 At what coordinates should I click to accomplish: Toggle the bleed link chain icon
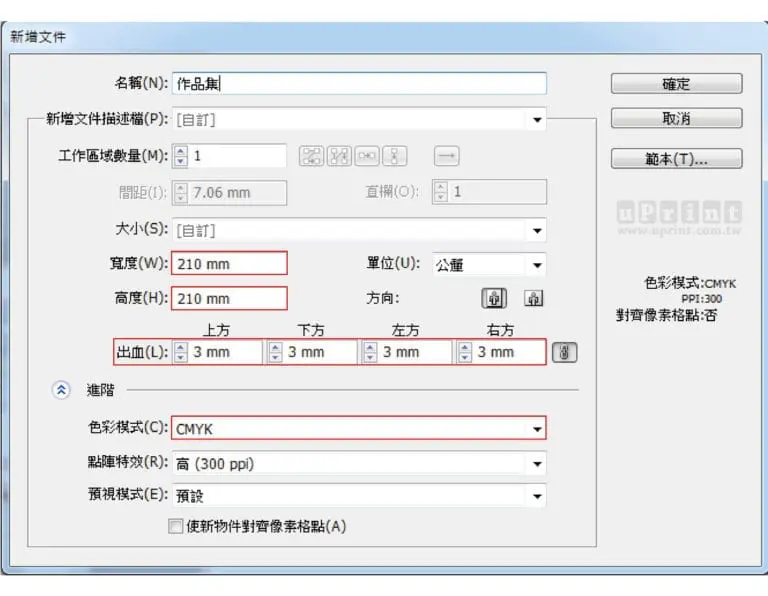(x=565, y=352)
